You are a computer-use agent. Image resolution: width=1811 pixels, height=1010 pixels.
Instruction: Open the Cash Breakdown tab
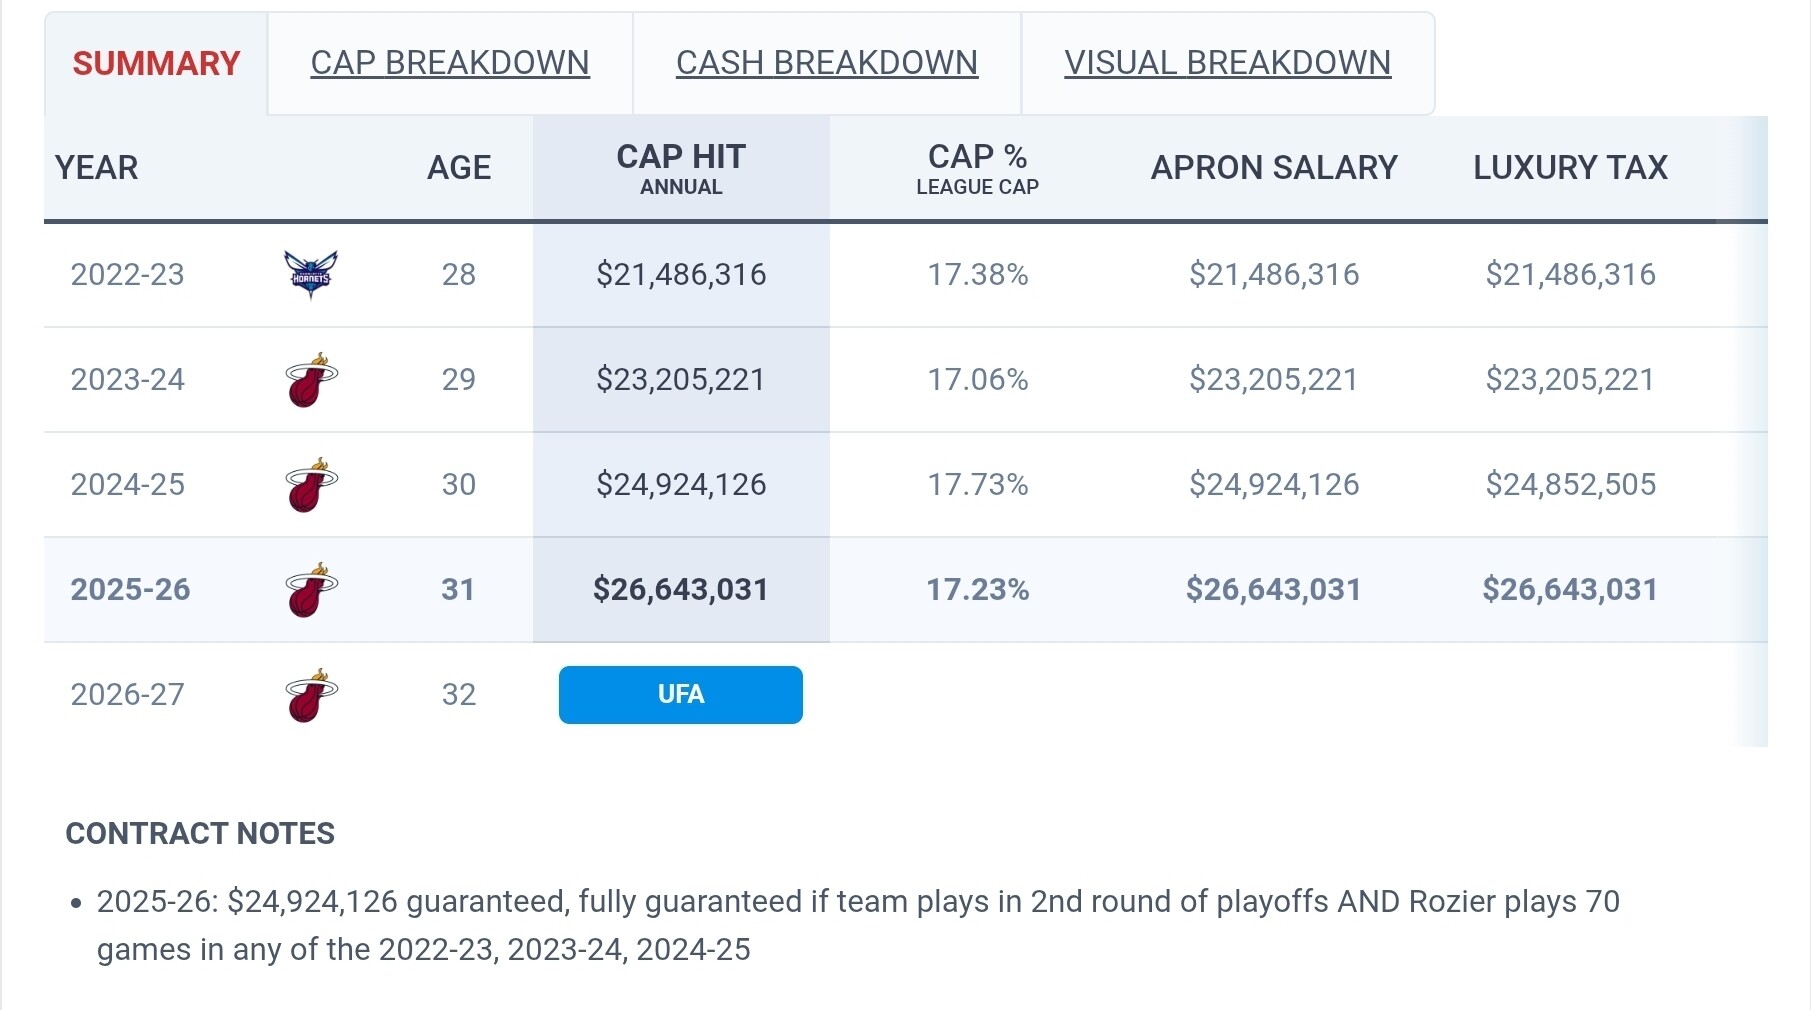[827, 63]
